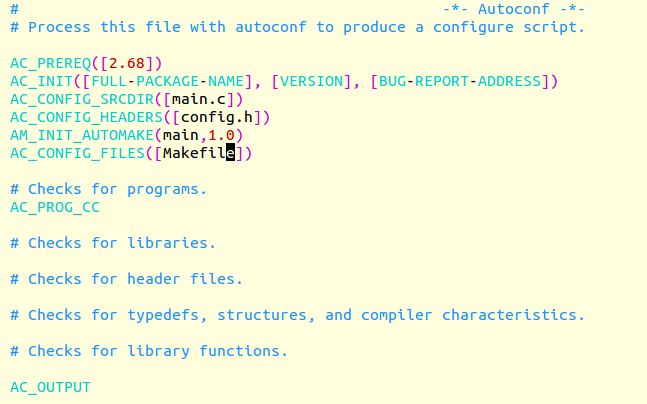Screen dimensions: 647x404
Task: Click the '-*- Autoconf -*-' header comment
Action: [514, 9]
